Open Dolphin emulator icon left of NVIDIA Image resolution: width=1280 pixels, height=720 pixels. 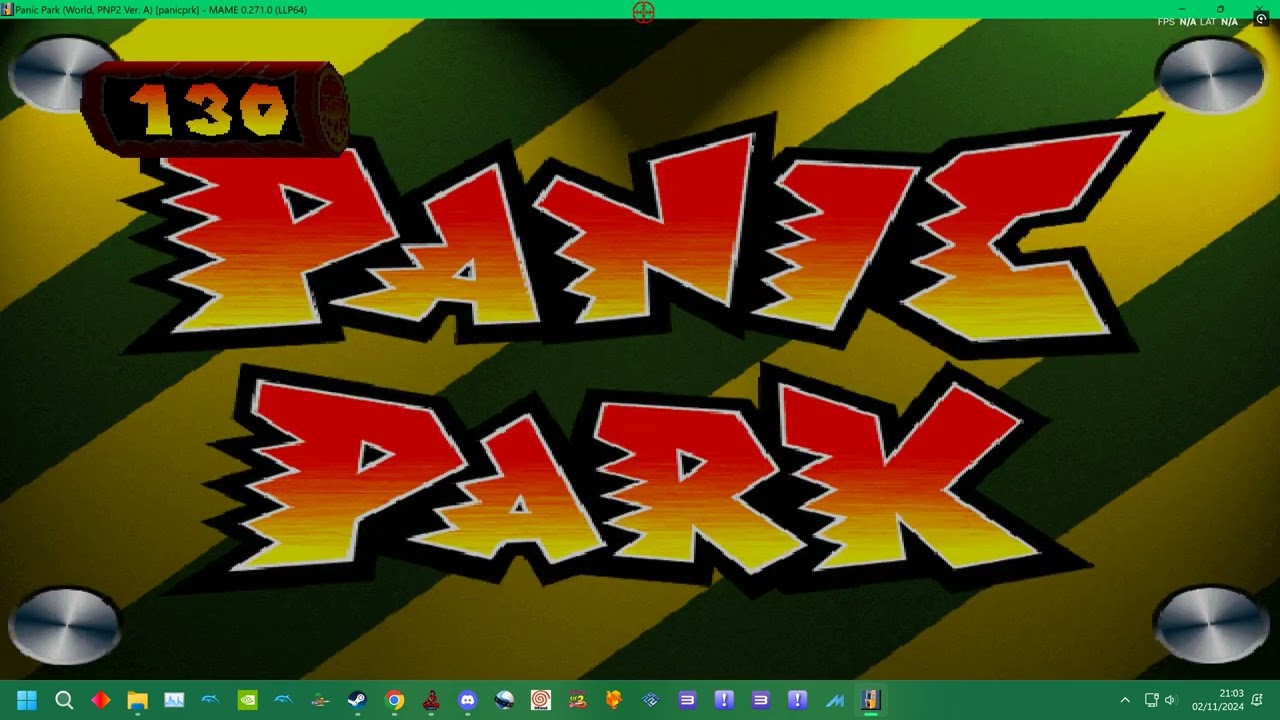pos(210,700)
